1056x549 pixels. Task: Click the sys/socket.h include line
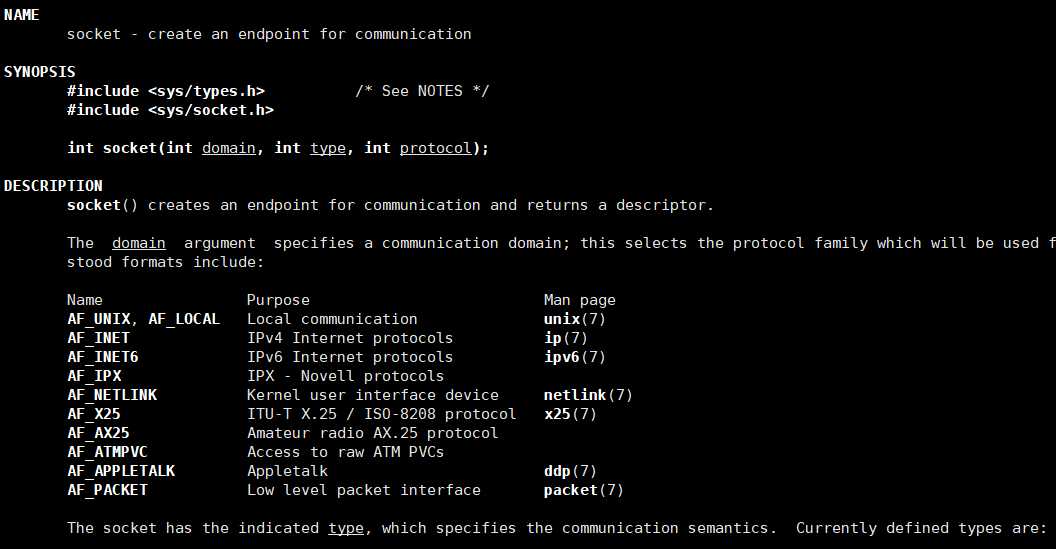point(170,110)
